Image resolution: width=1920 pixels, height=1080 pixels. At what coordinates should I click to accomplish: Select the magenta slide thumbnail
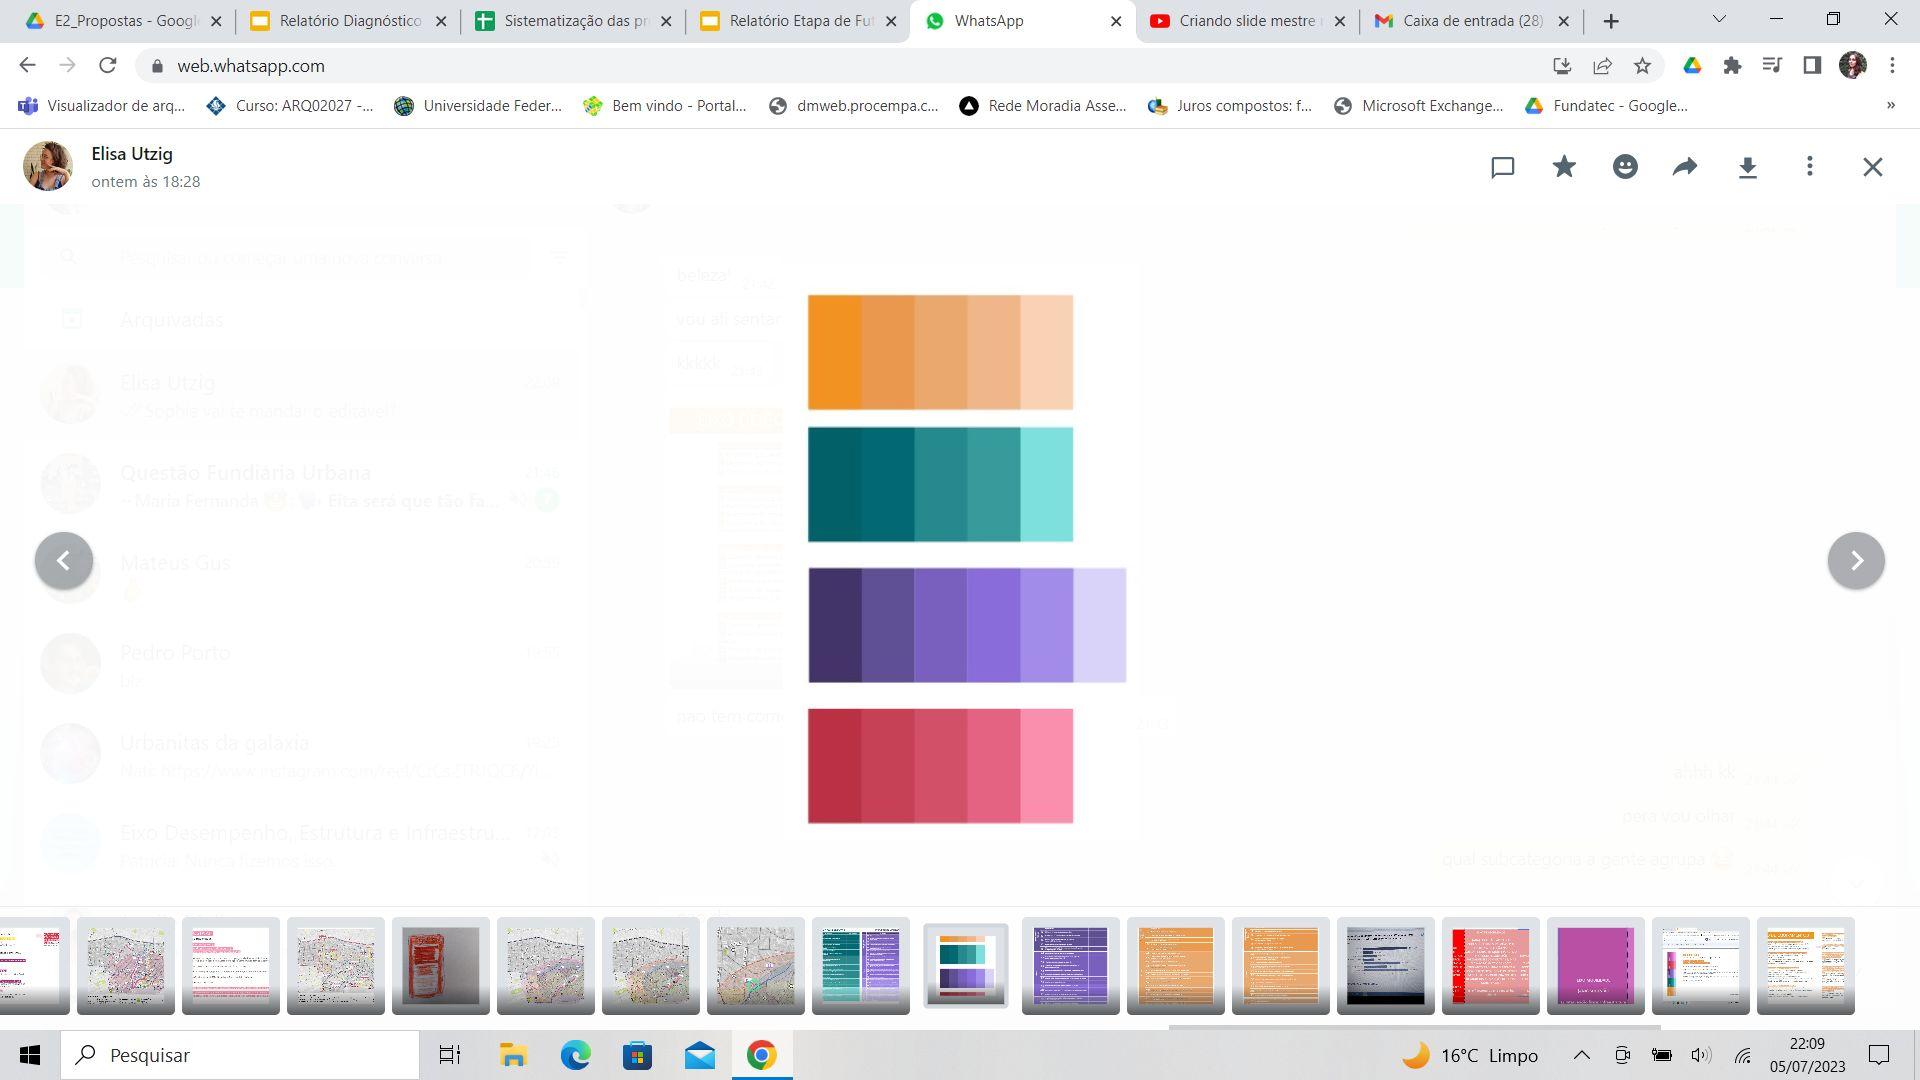coord(1595,965)
